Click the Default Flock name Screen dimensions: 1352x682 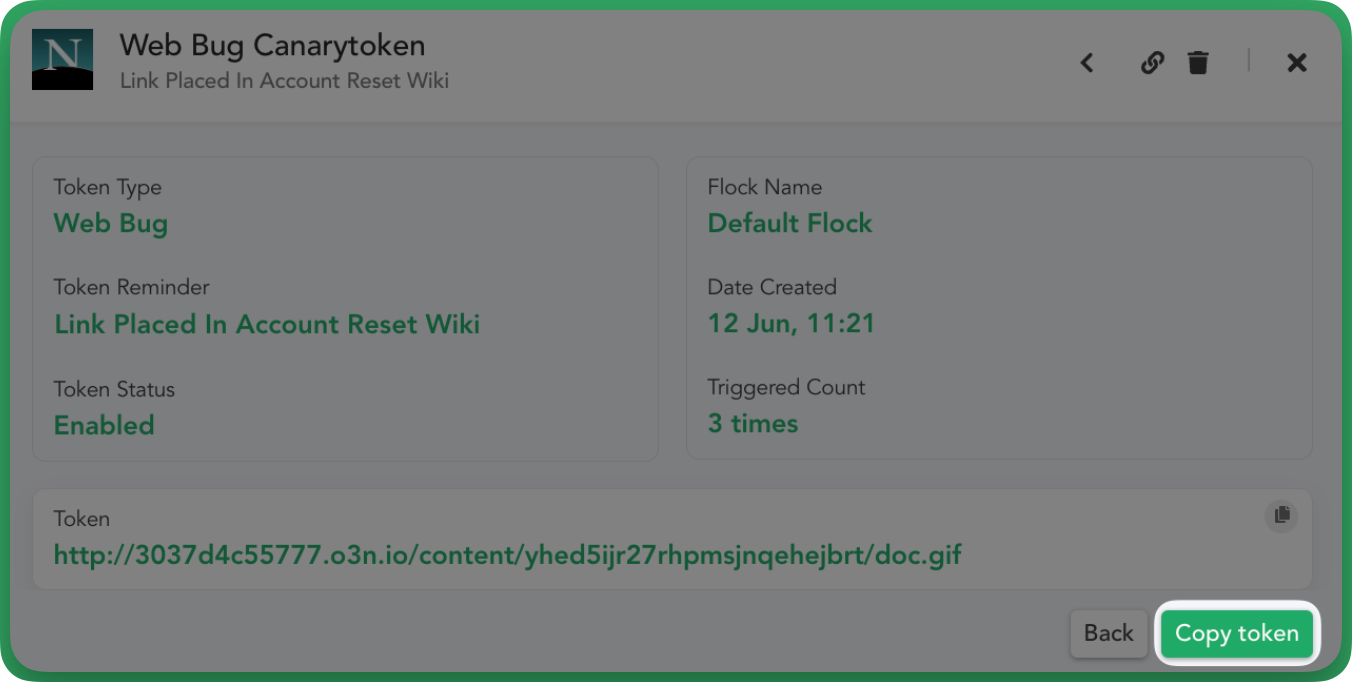(790, 223)
